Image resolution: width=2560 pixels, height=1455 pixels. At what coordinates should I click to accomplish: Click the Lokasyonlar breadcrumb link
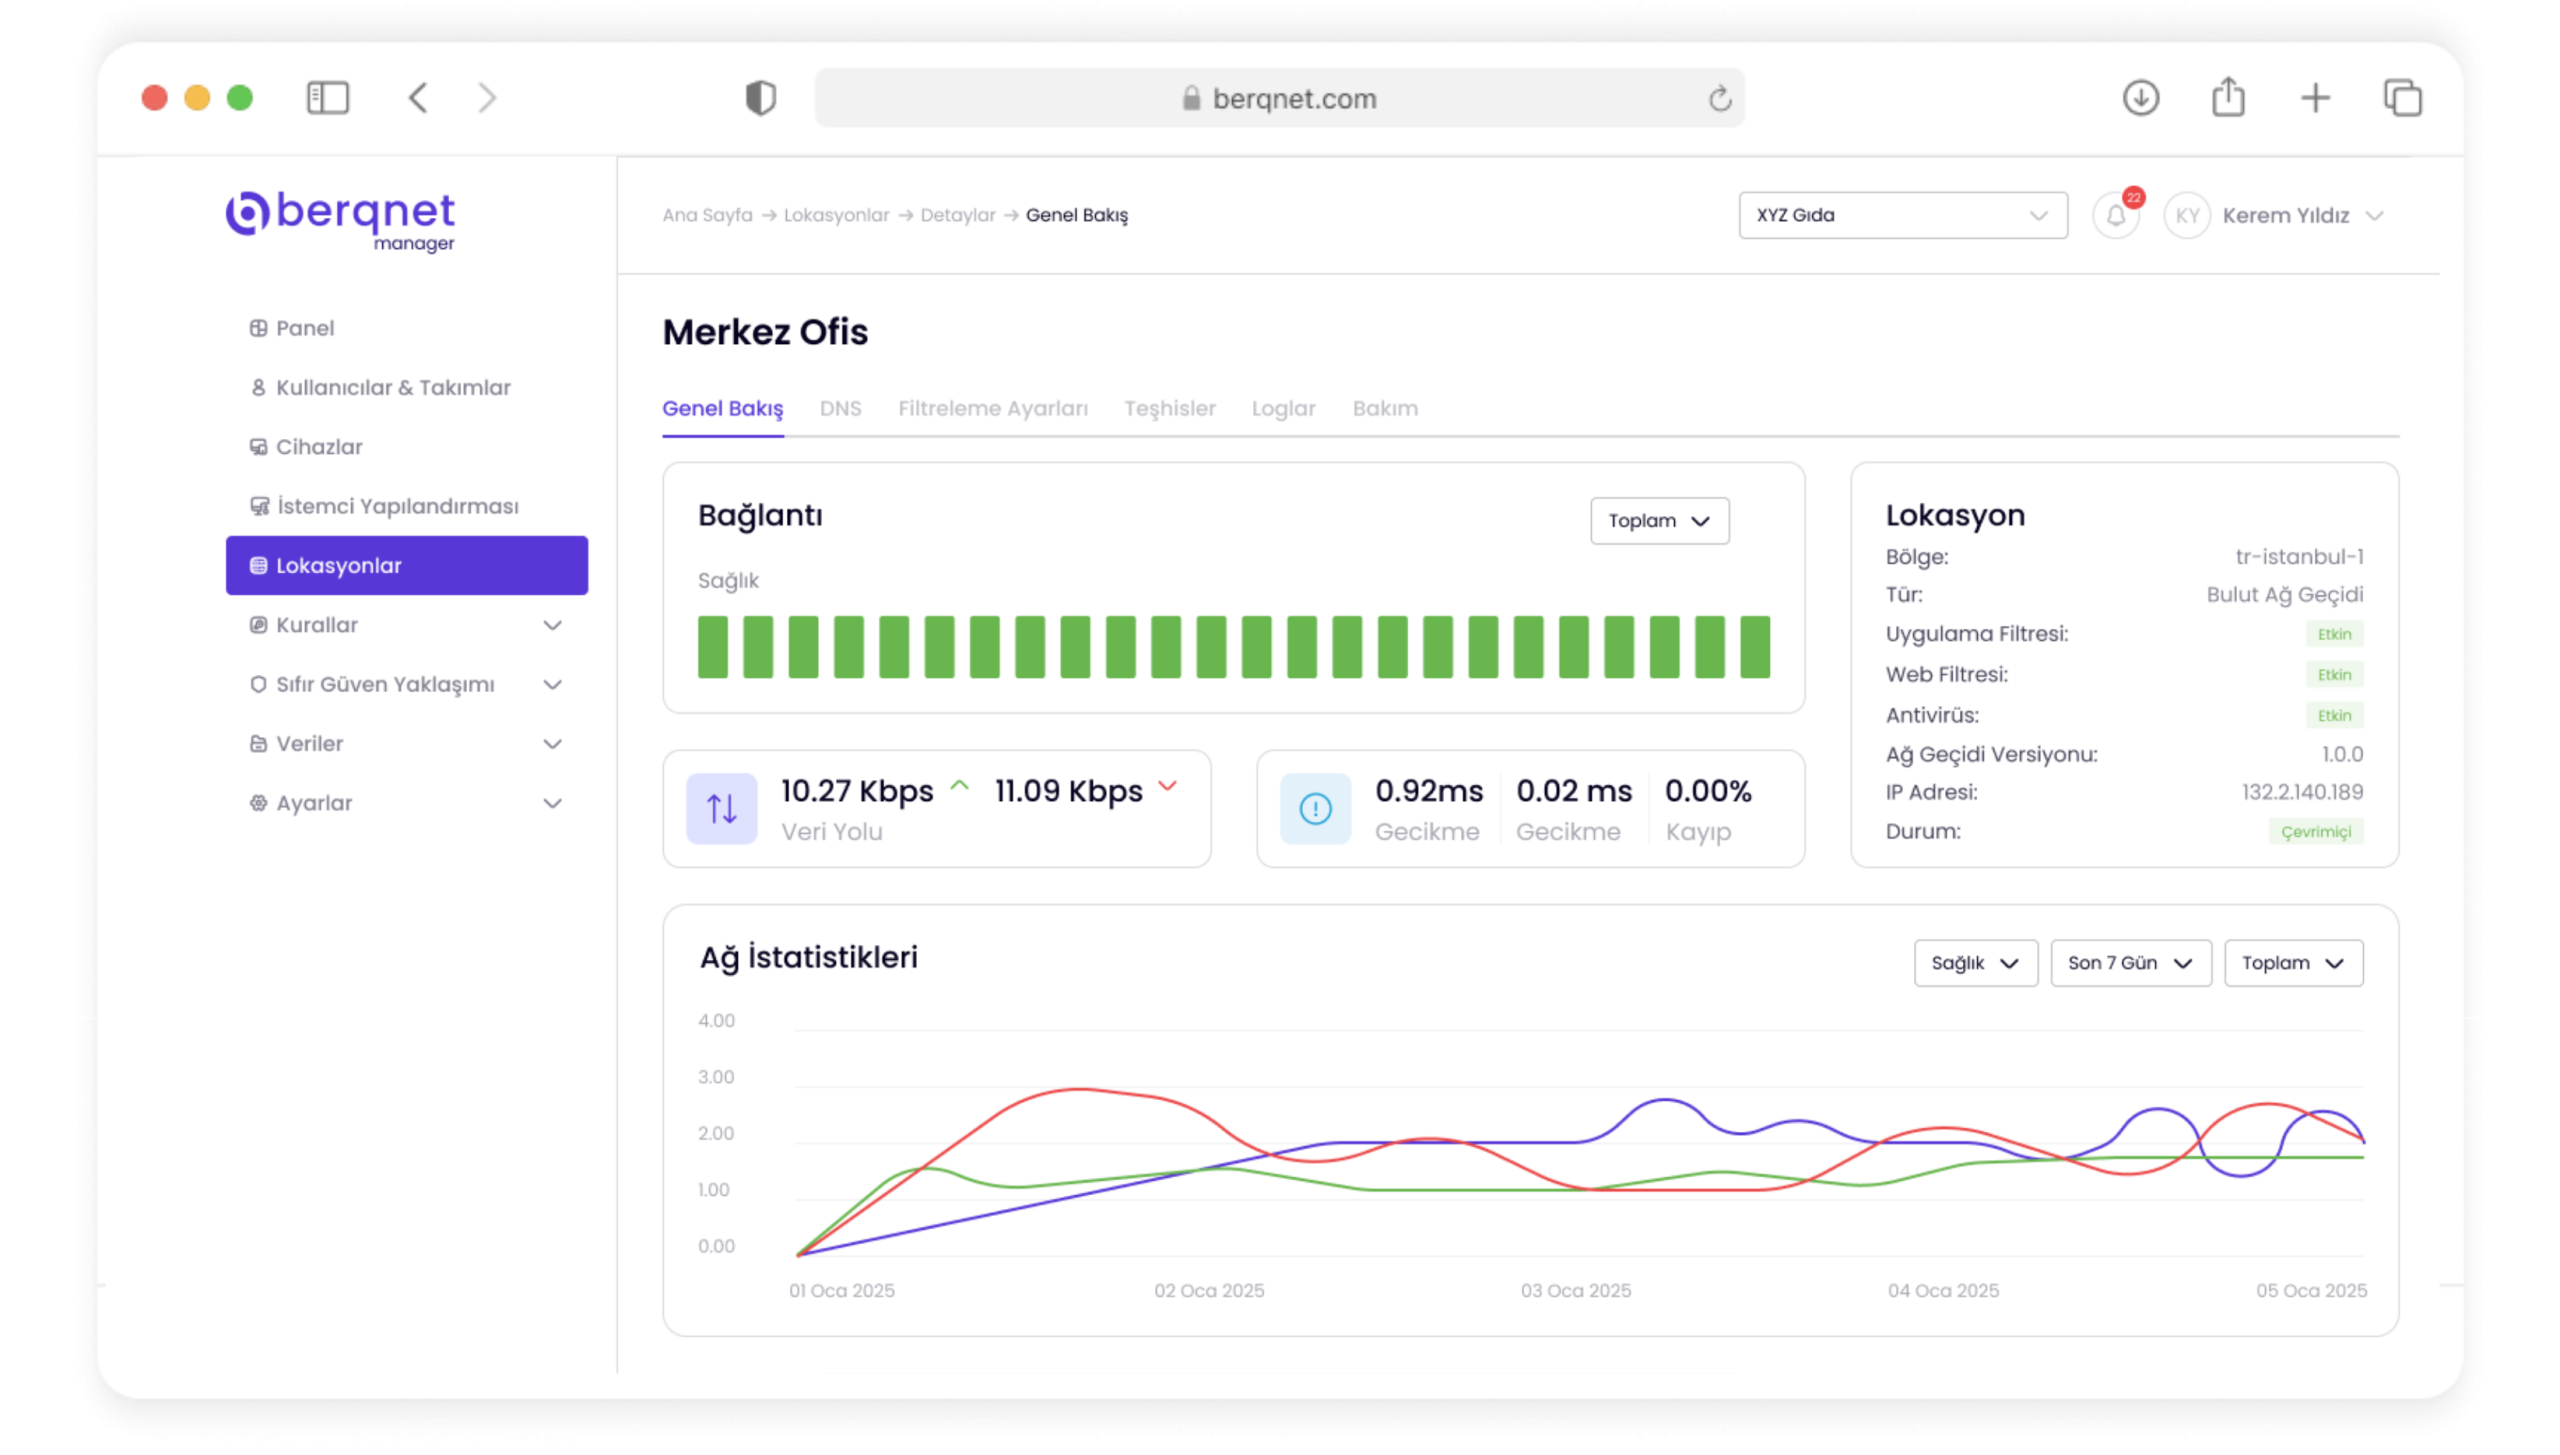(836, 215)
